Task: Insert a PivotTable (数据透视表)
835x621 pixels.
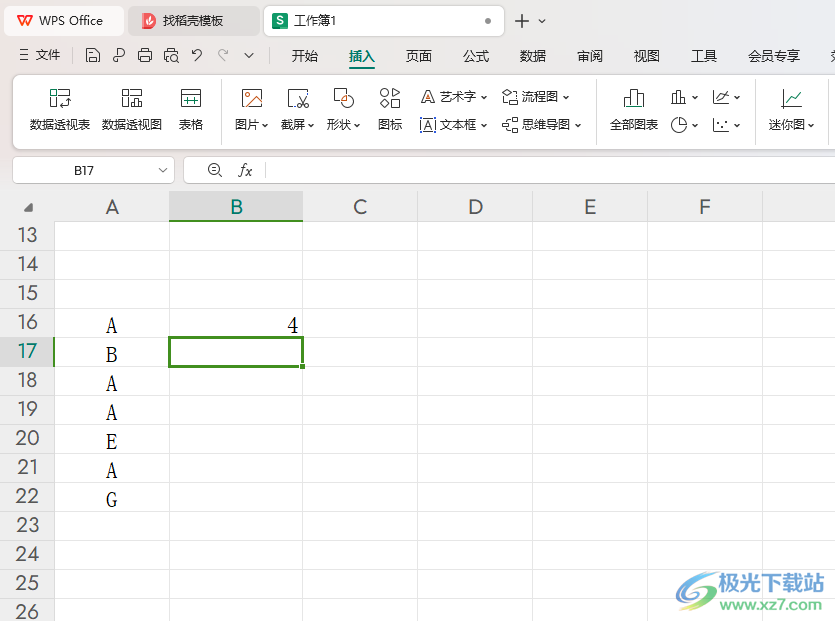Action: pos(60,110)
